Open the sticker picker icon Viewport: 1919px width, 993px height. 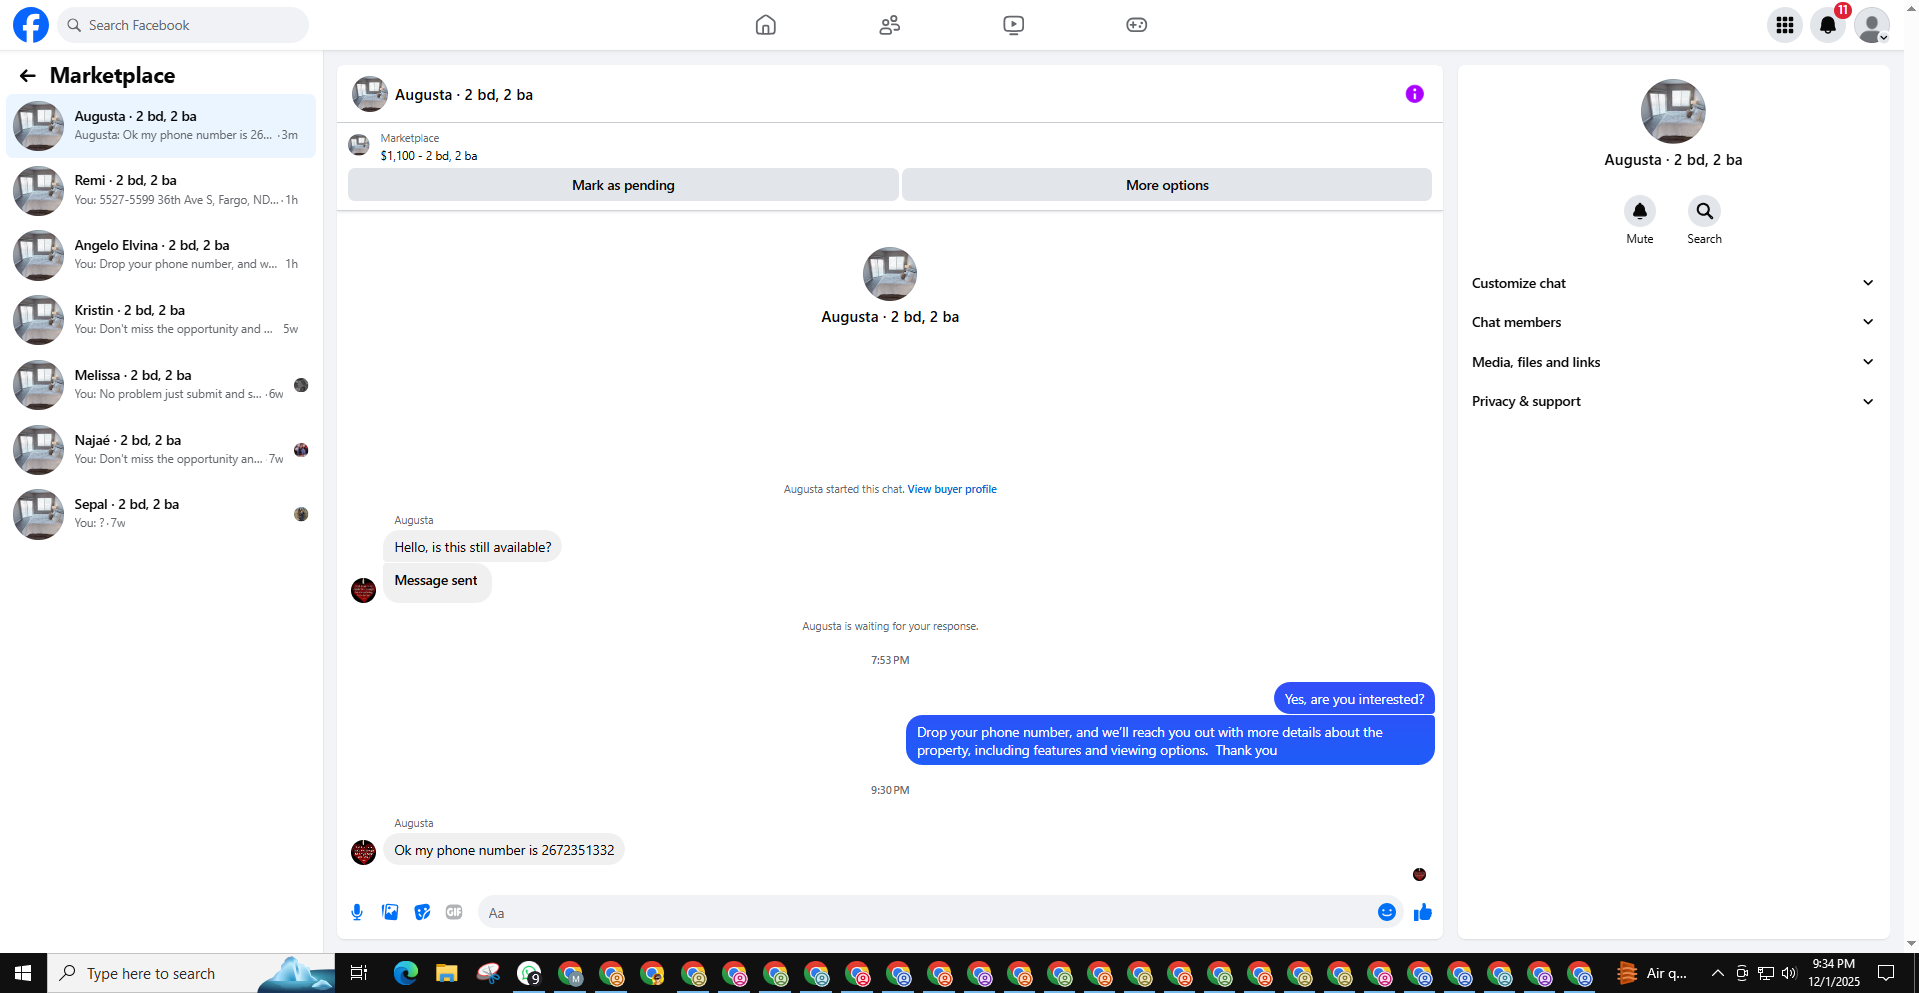coord(423,912)
